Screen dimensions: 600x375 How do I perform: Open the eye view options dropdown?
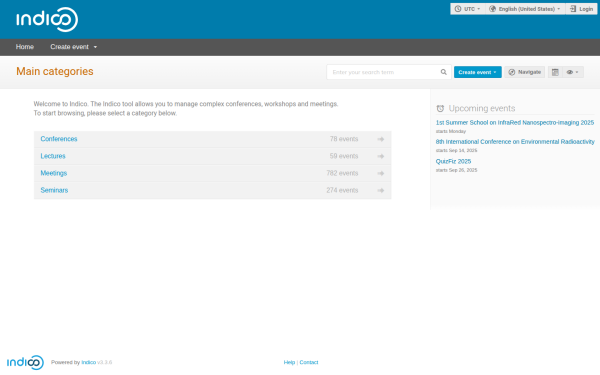573,72
